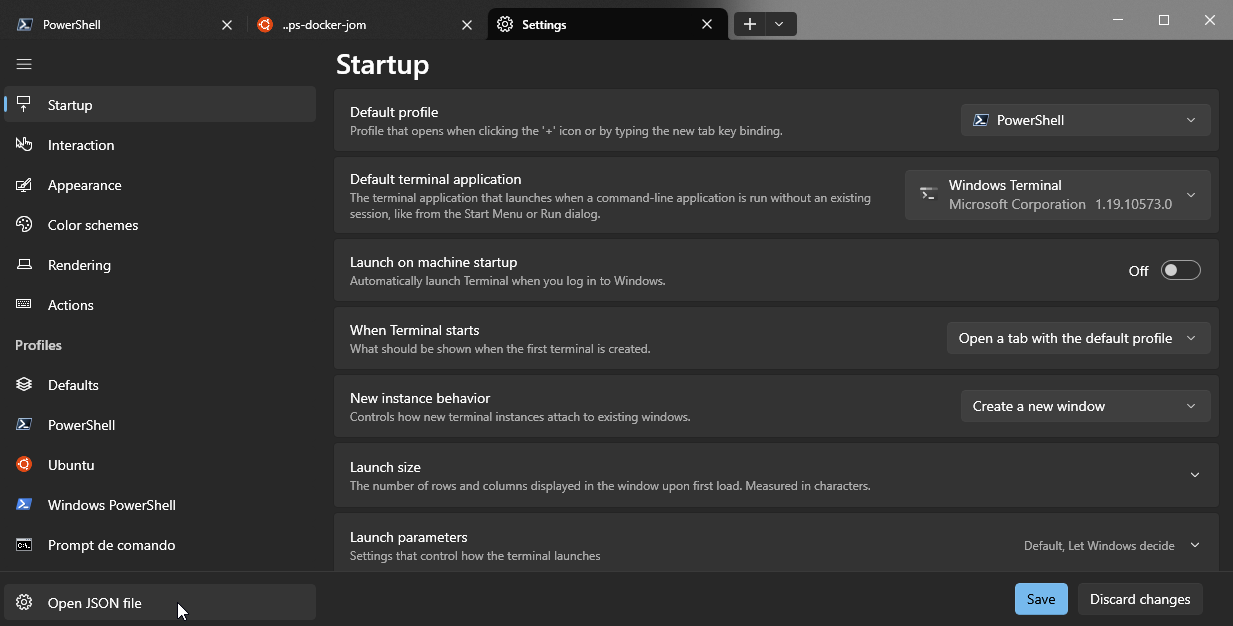The height and width of the screenshot is (626, 1233).
Task: Open the new tab dropdown arrow
Action: (779, 24)
